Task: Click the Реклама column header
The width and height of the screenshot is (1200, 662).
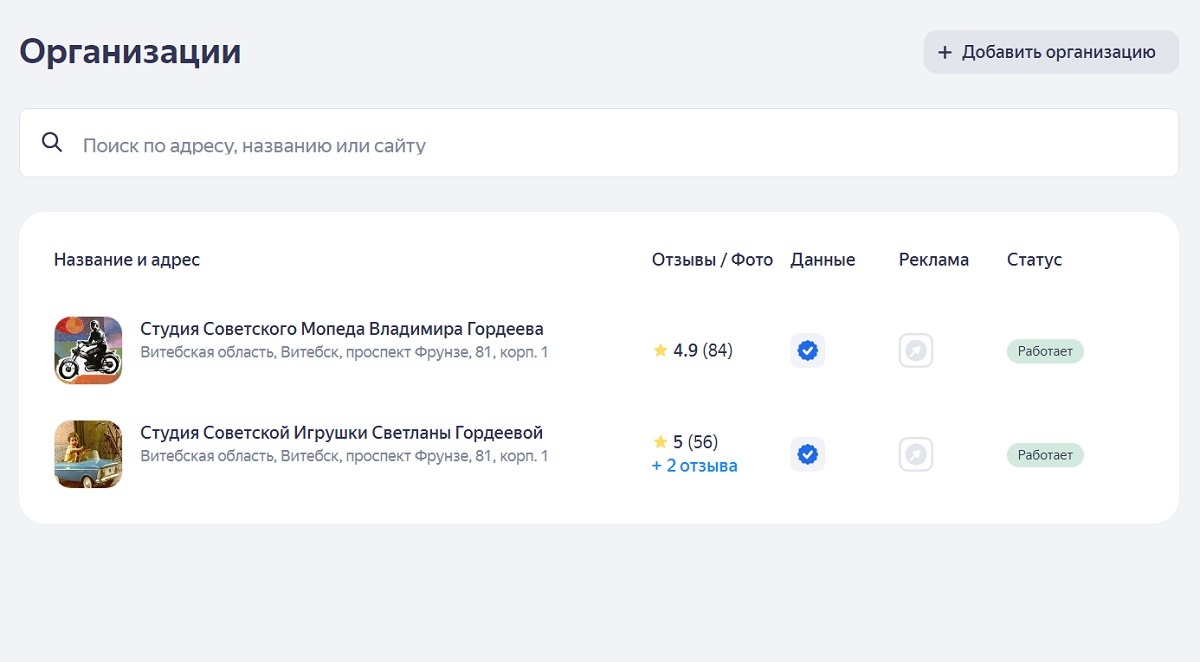Action: (x=933, y=260)
